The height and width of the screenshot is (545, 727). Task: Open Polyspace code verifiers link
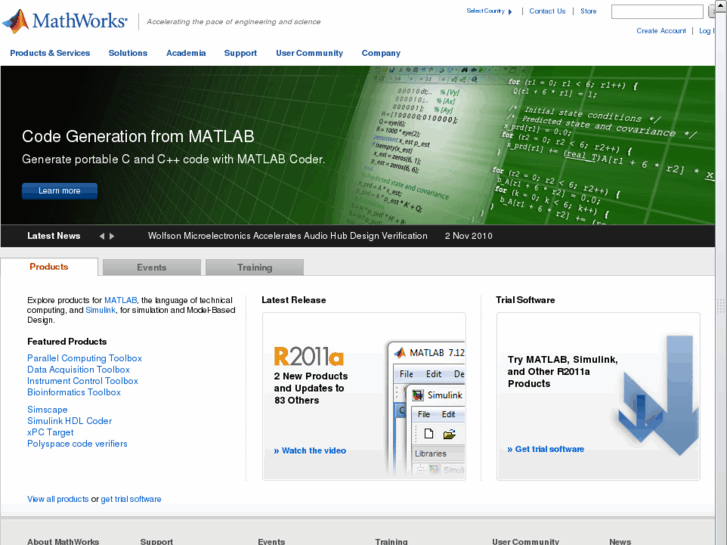[77, 444]
